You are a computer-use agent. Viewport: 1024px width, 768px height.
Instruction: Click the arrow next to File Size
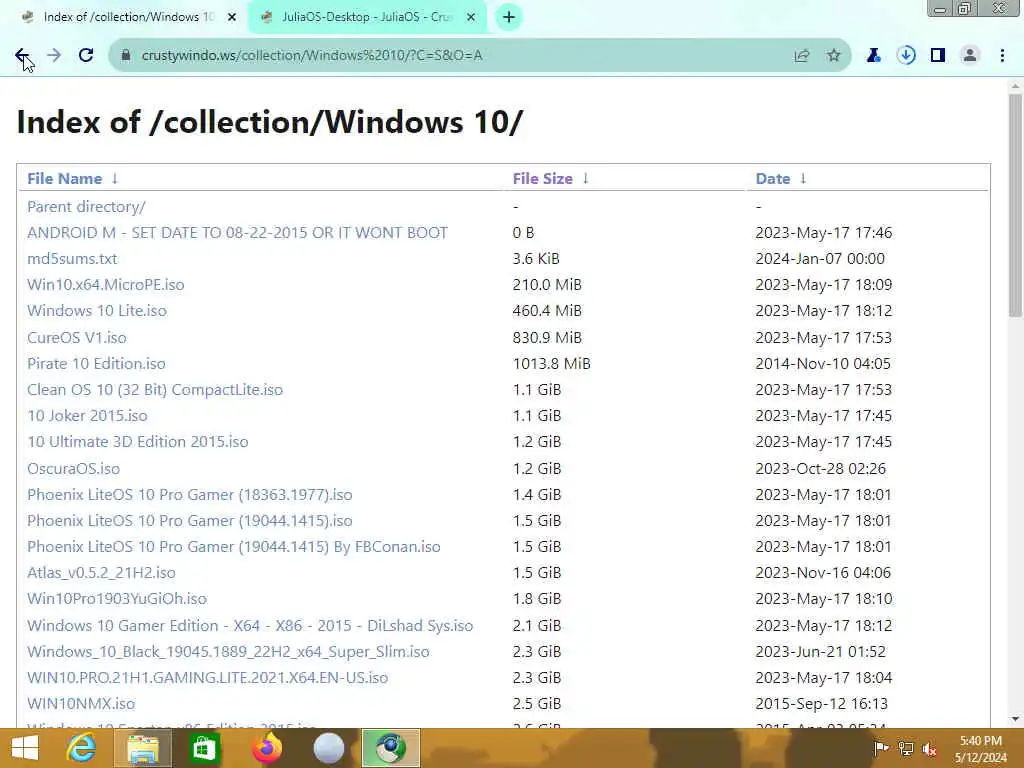click(x=586, y=178)
